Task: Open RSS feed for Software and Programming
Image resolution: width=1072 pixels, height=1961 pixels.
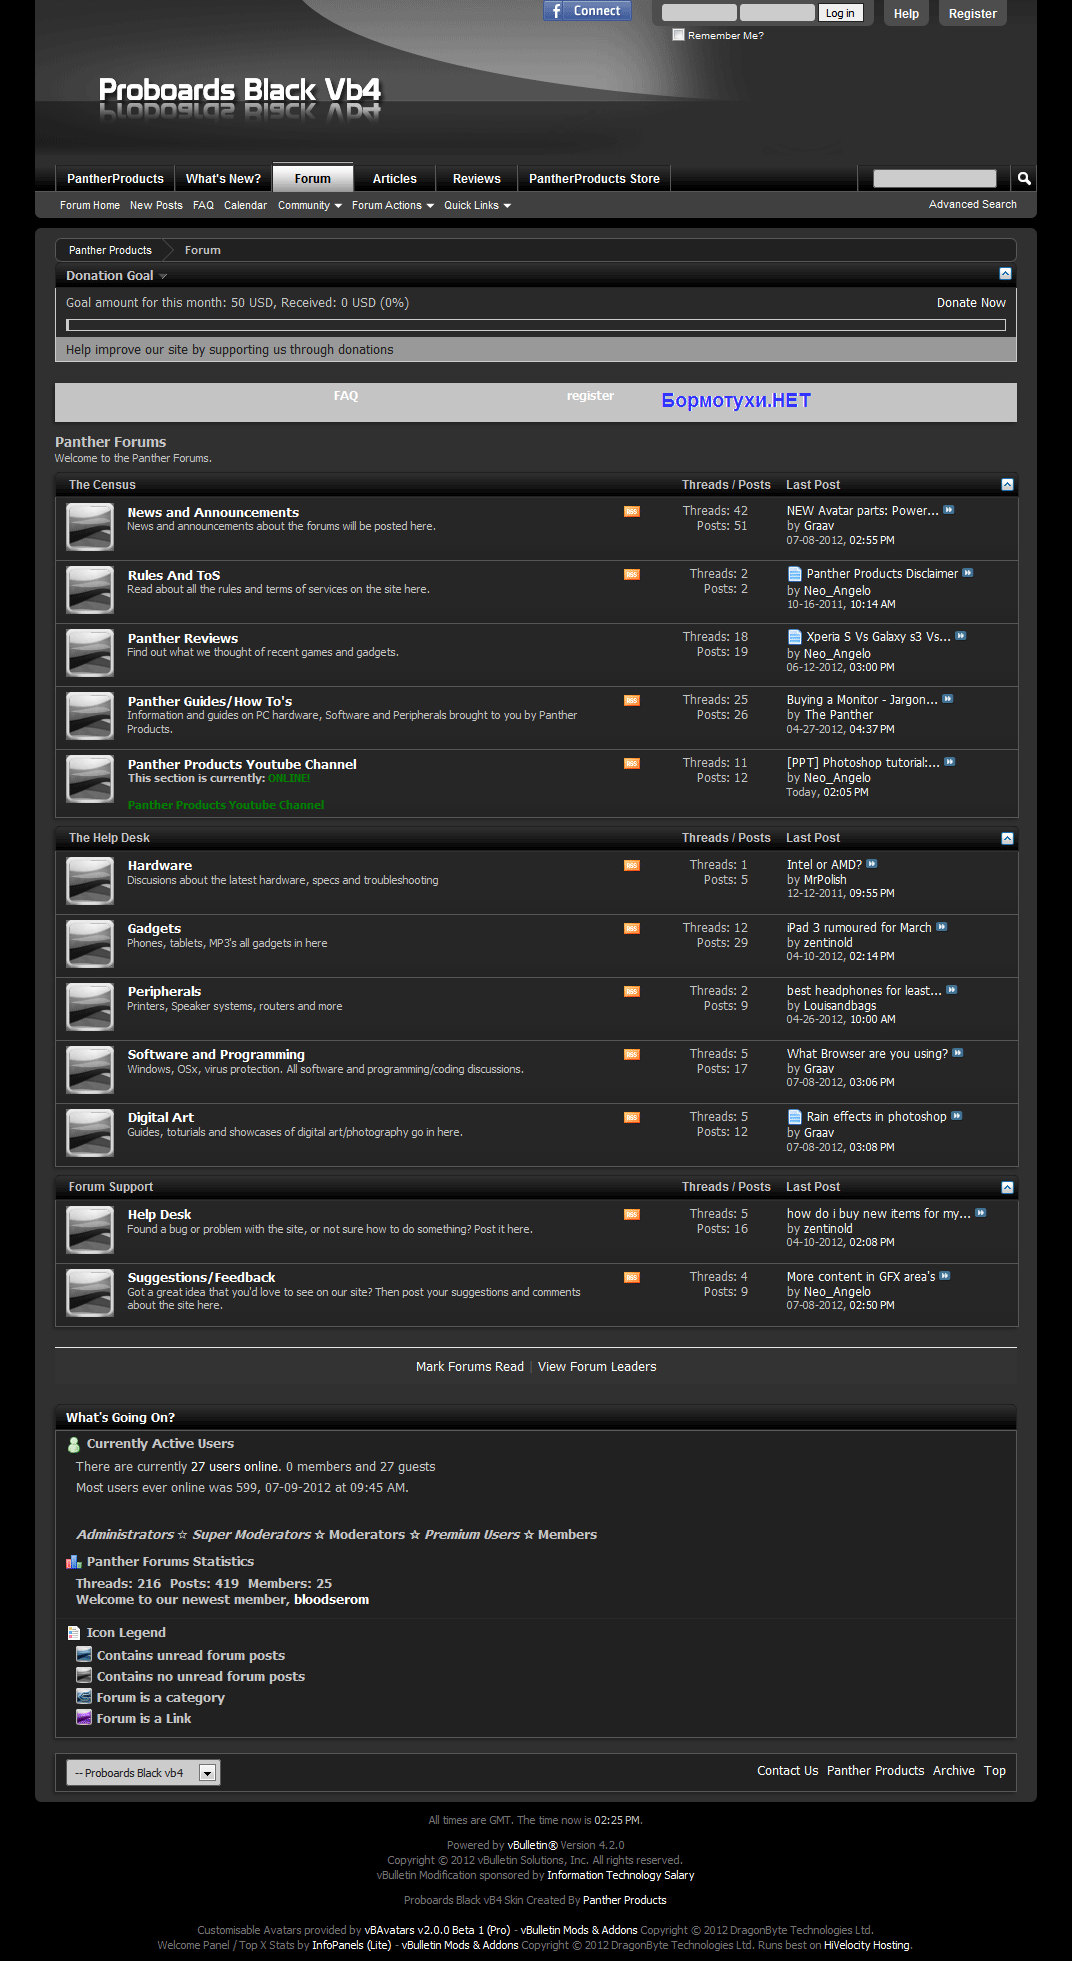Action: tap(632, 1054)
